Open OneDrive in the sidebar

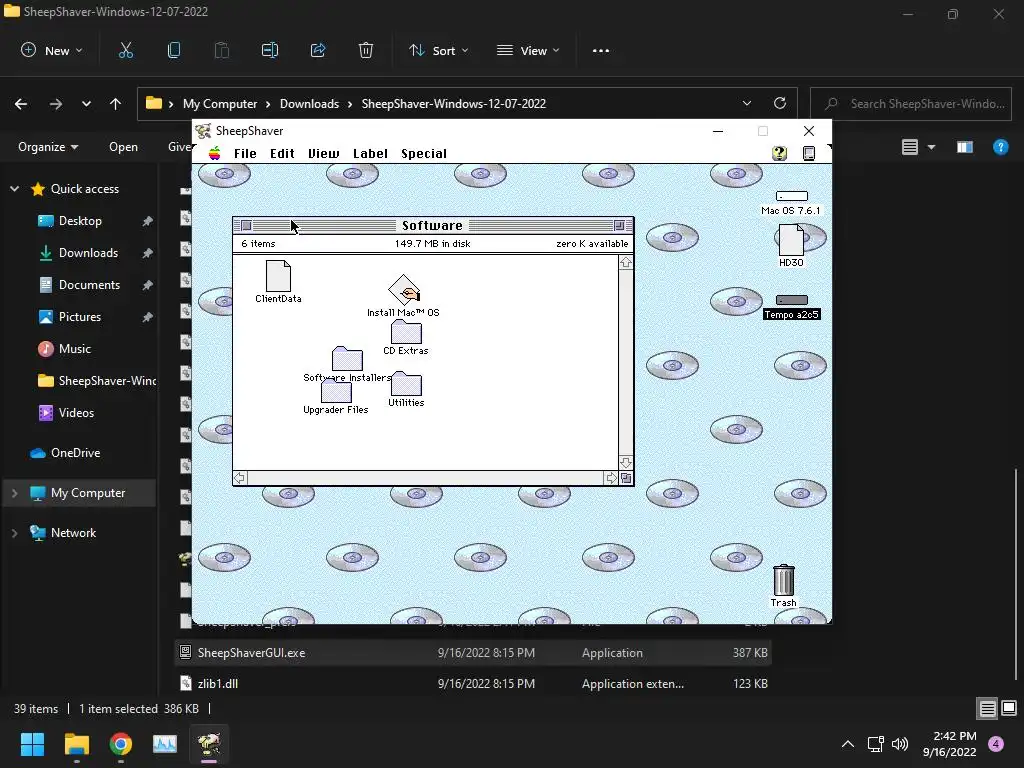point(75,453)
